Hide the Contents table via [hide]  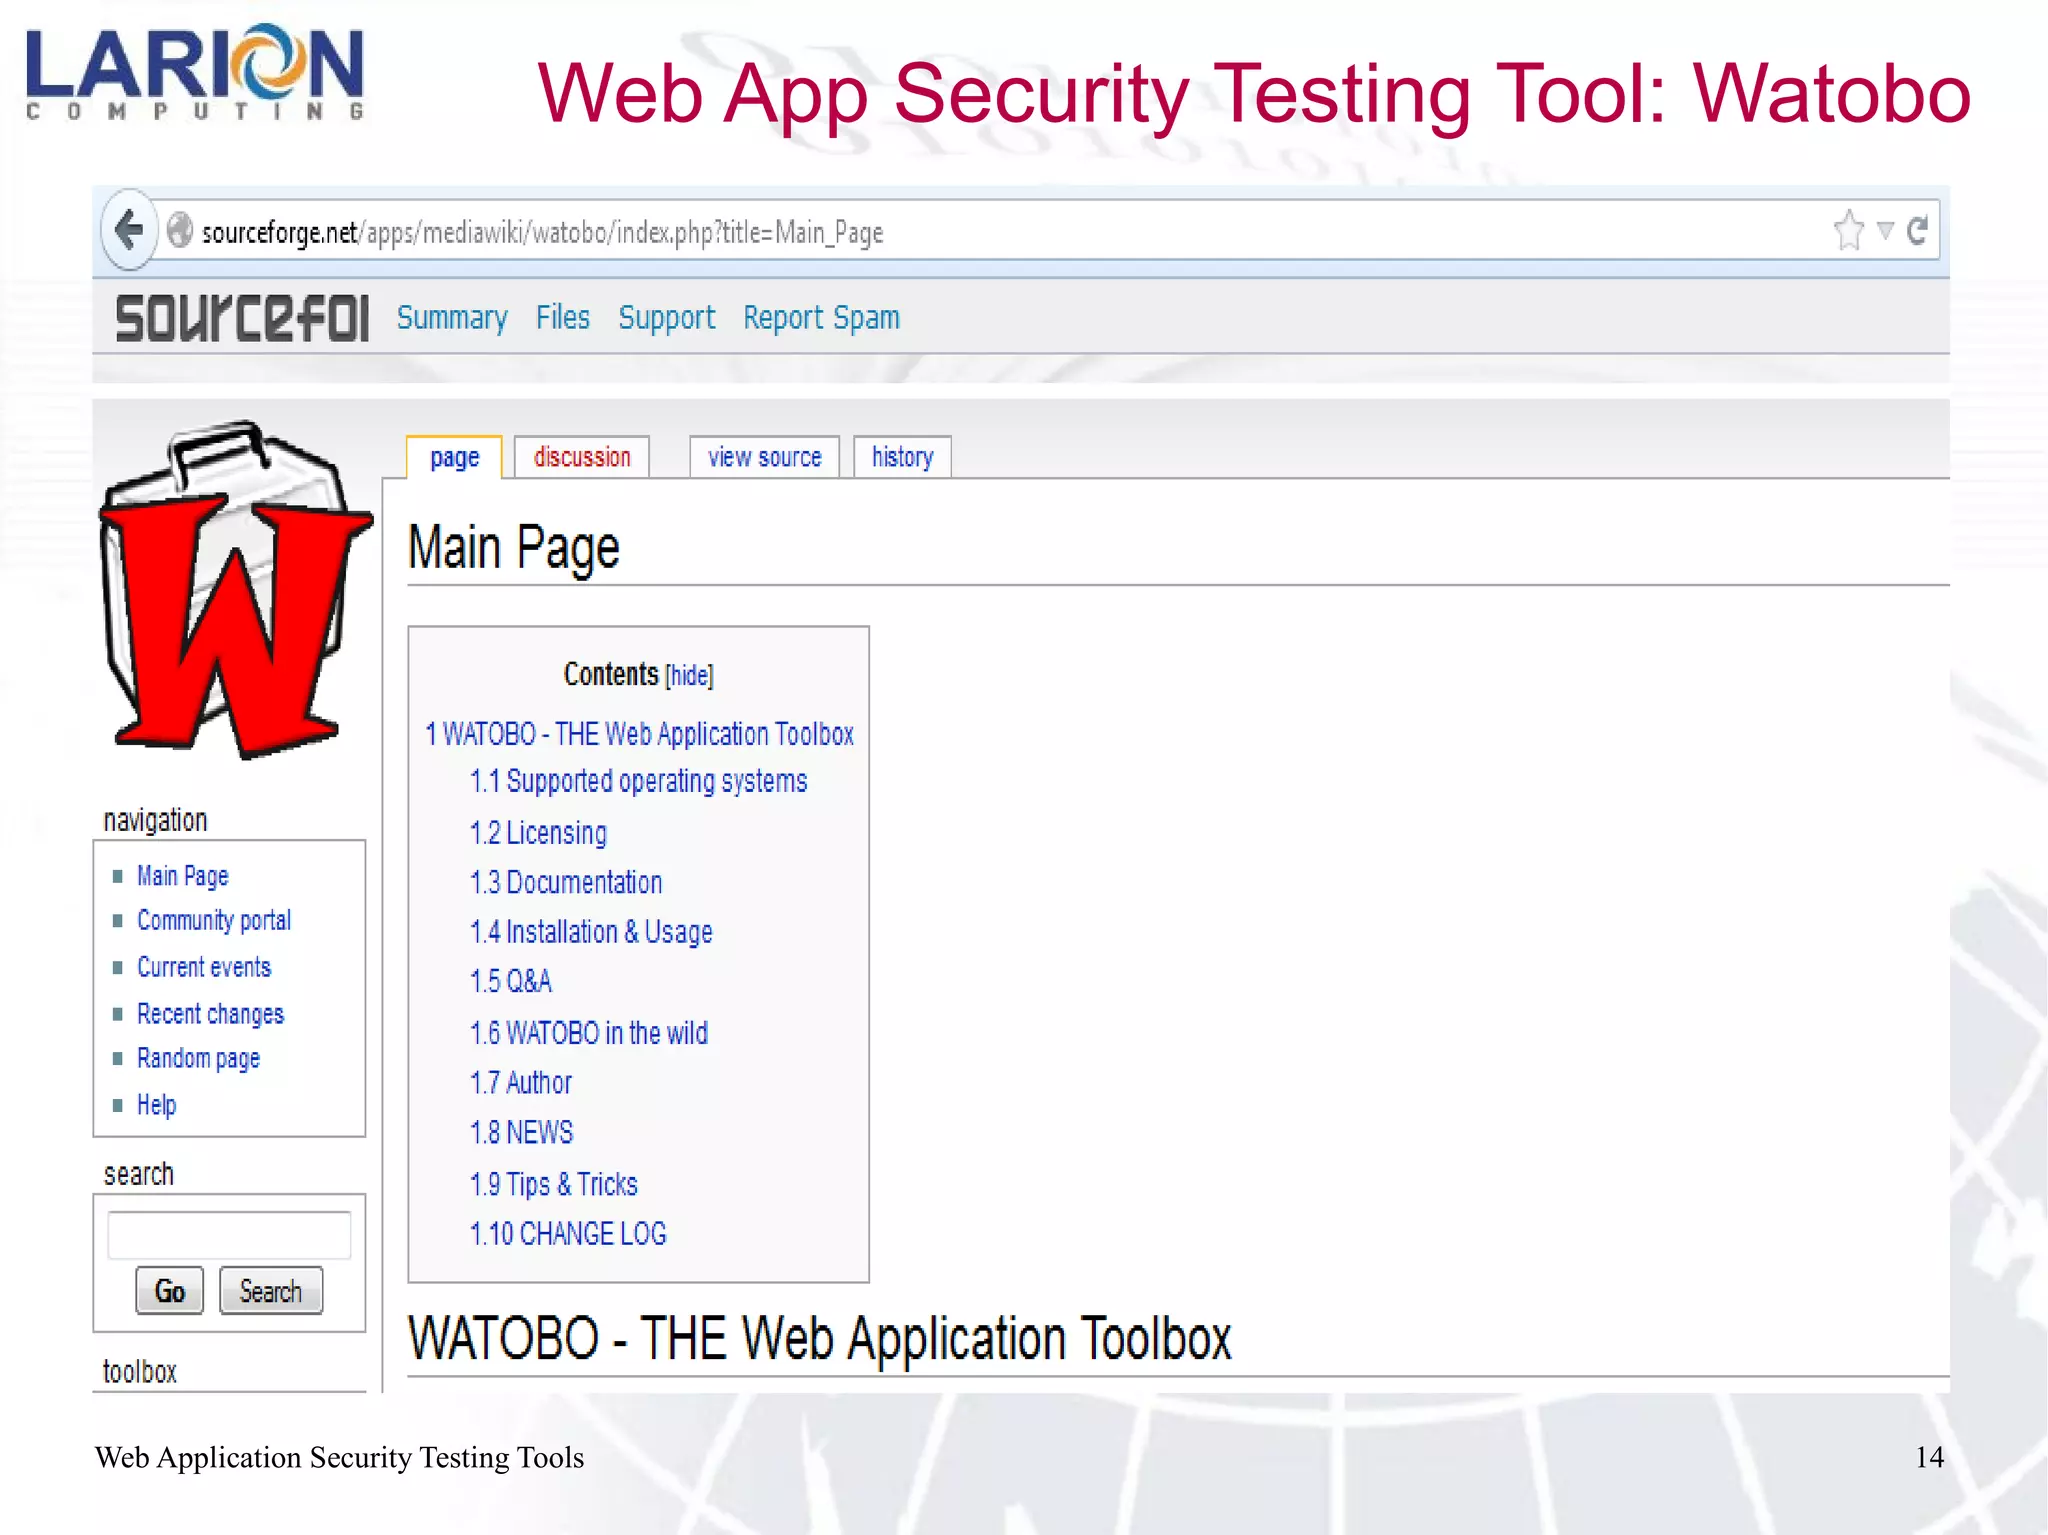pos(689,676)
